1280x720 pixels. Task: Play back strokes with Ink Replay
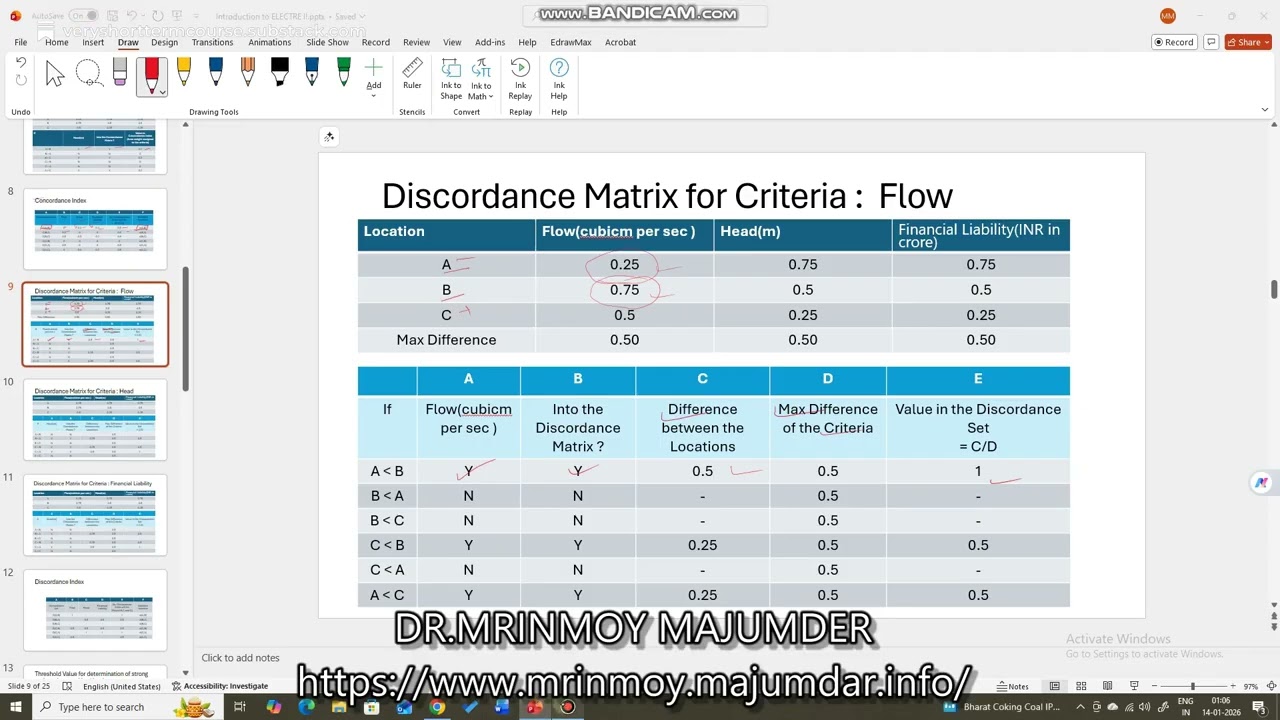[x=520, y=78]
